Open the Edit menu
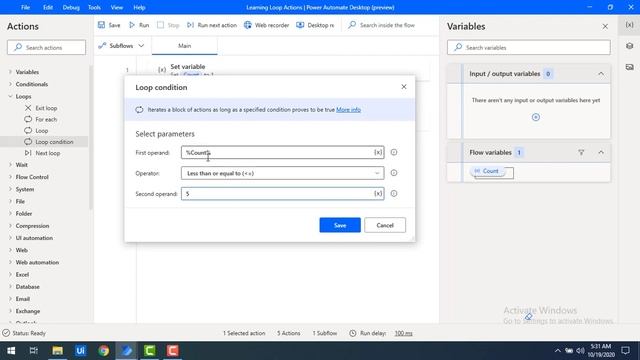Viewport: 640px width, 360px height. [x=48, y=7]
